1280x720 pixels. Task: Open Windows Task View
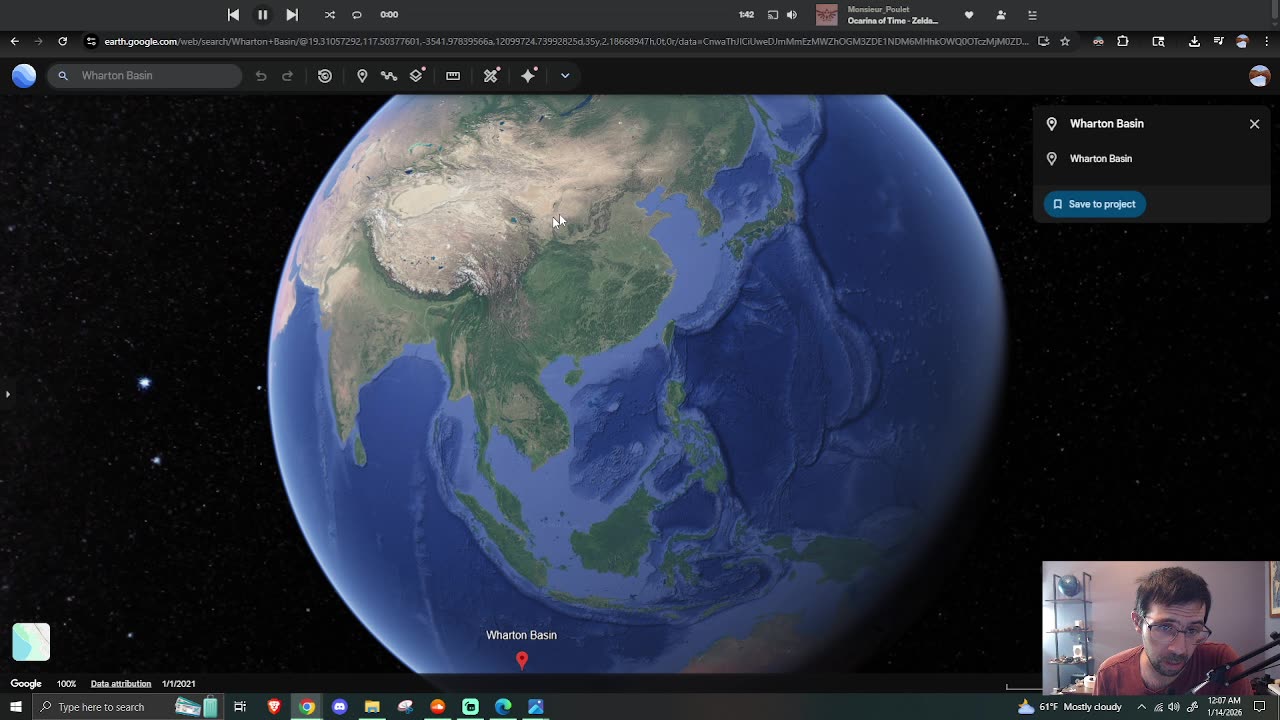(x=240, y=707)
